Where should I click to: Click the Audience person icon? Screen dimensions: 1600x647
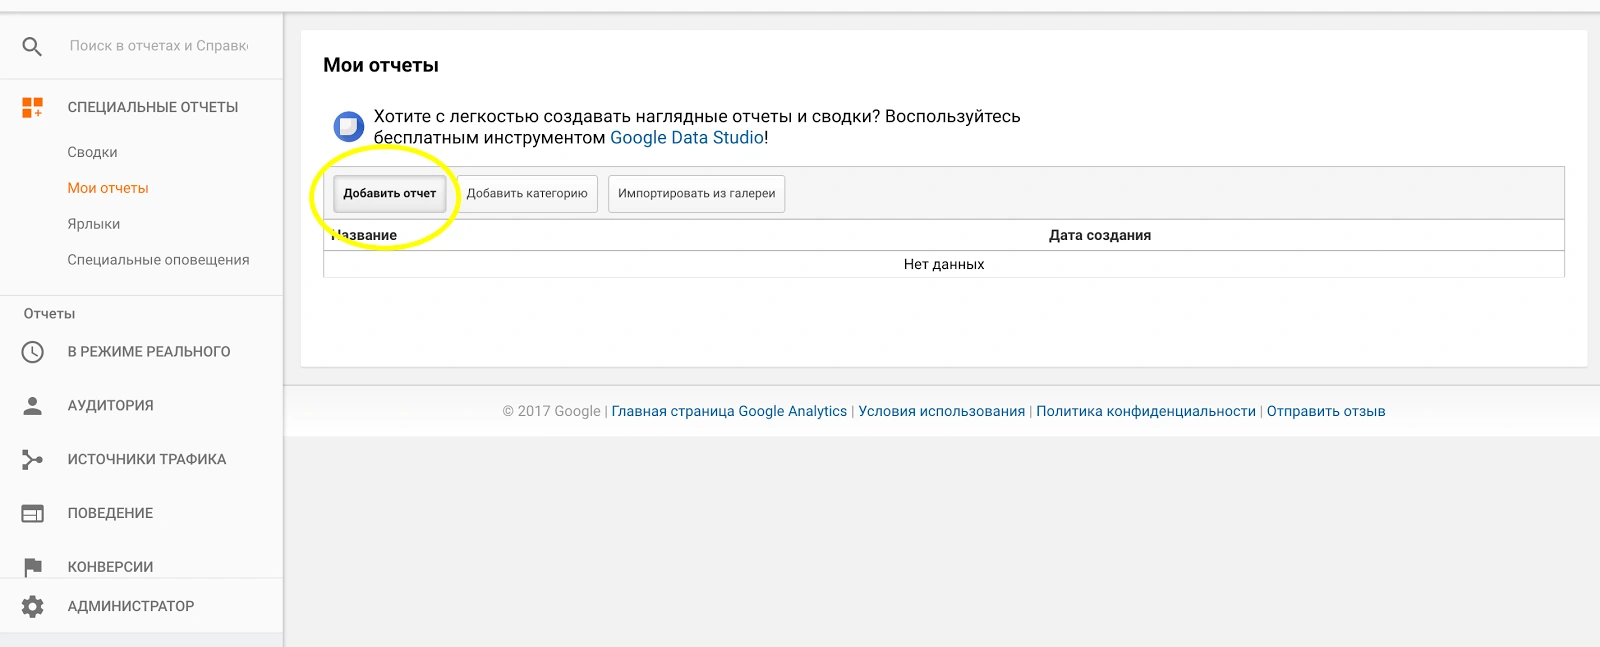click(32, 405)
